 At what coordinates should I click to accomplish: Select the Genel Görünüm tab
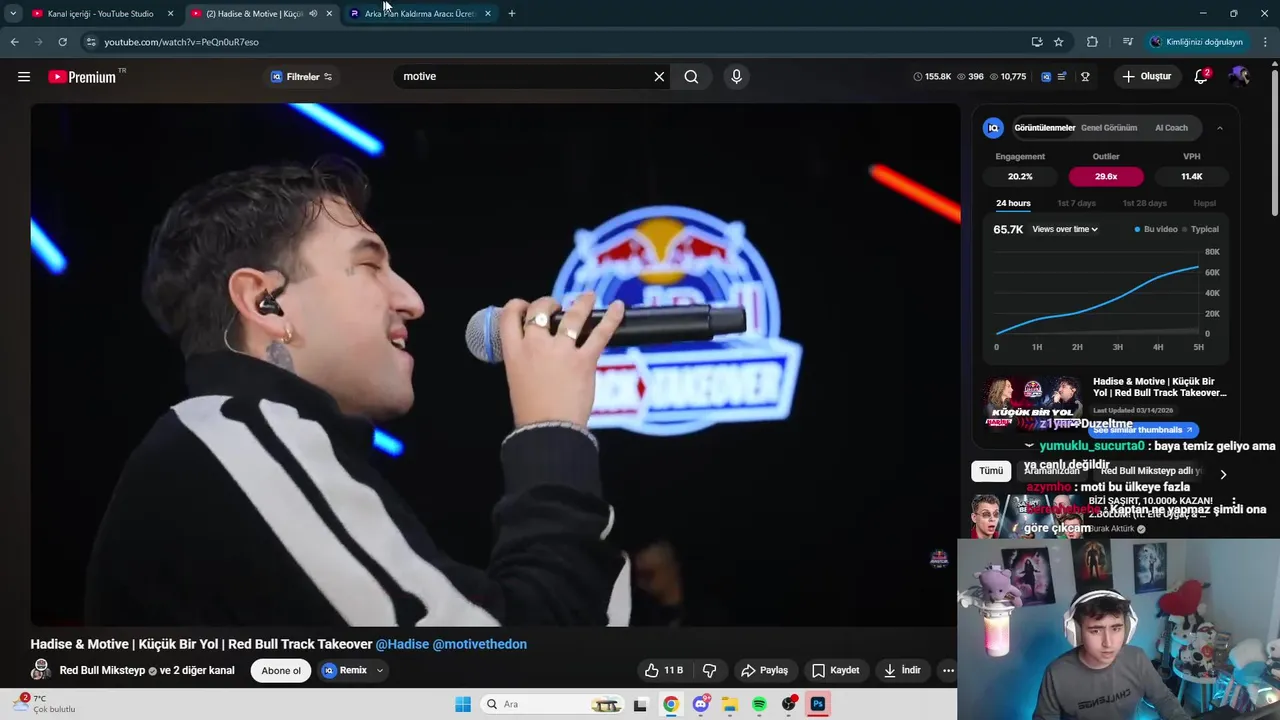point(1109,128)
